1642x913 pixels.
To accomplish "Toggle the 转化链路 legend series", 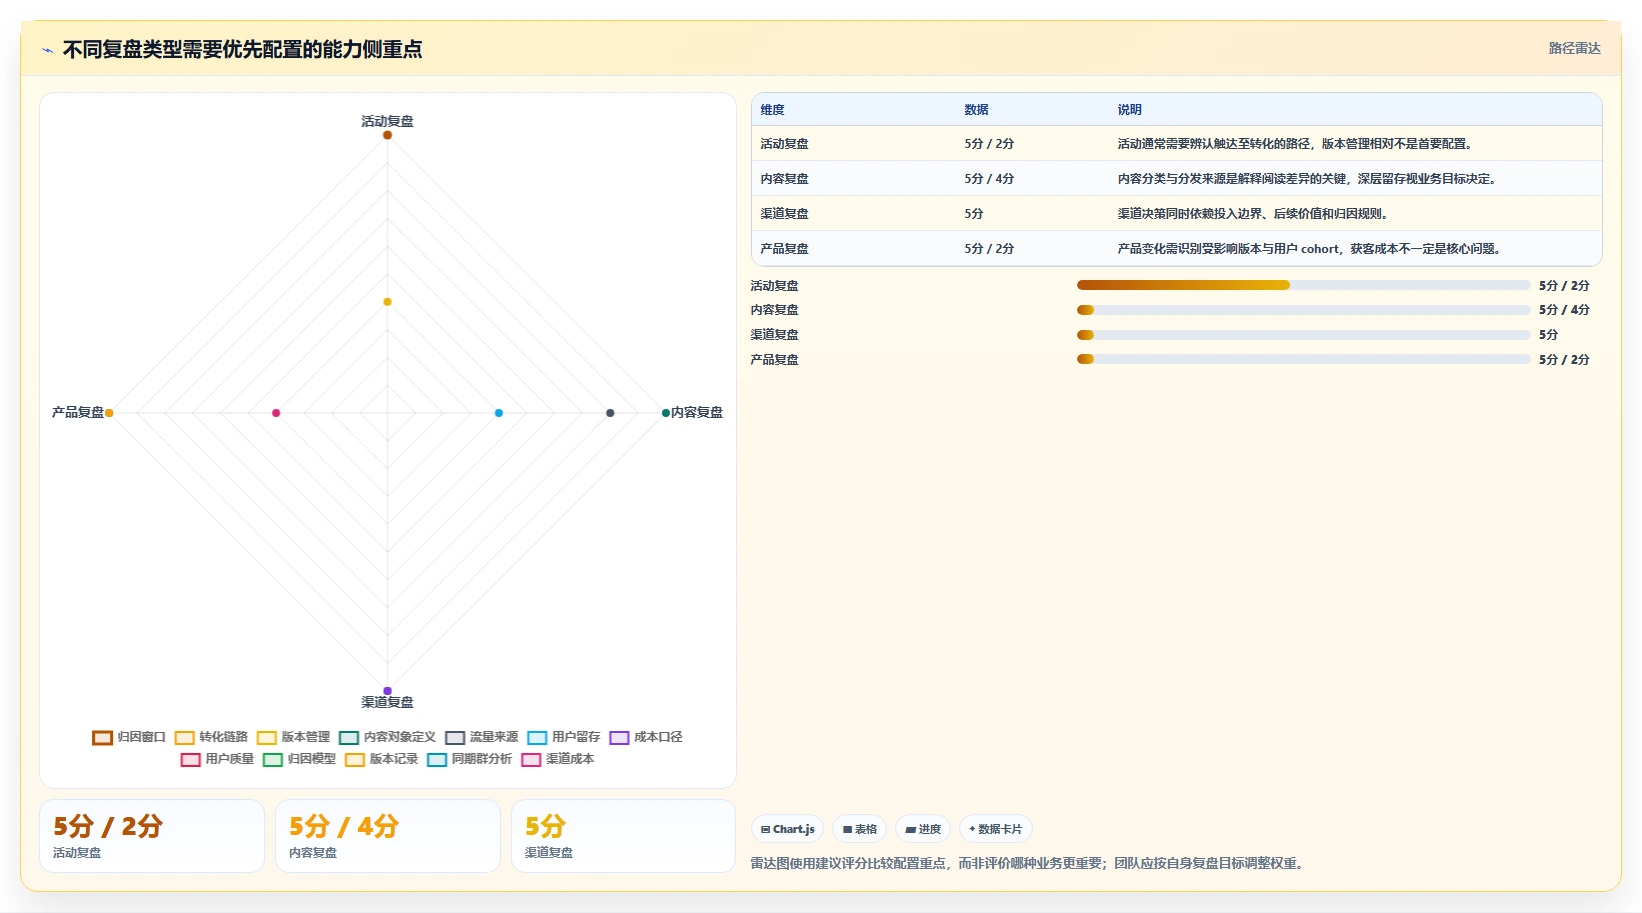I will (211, 737).
